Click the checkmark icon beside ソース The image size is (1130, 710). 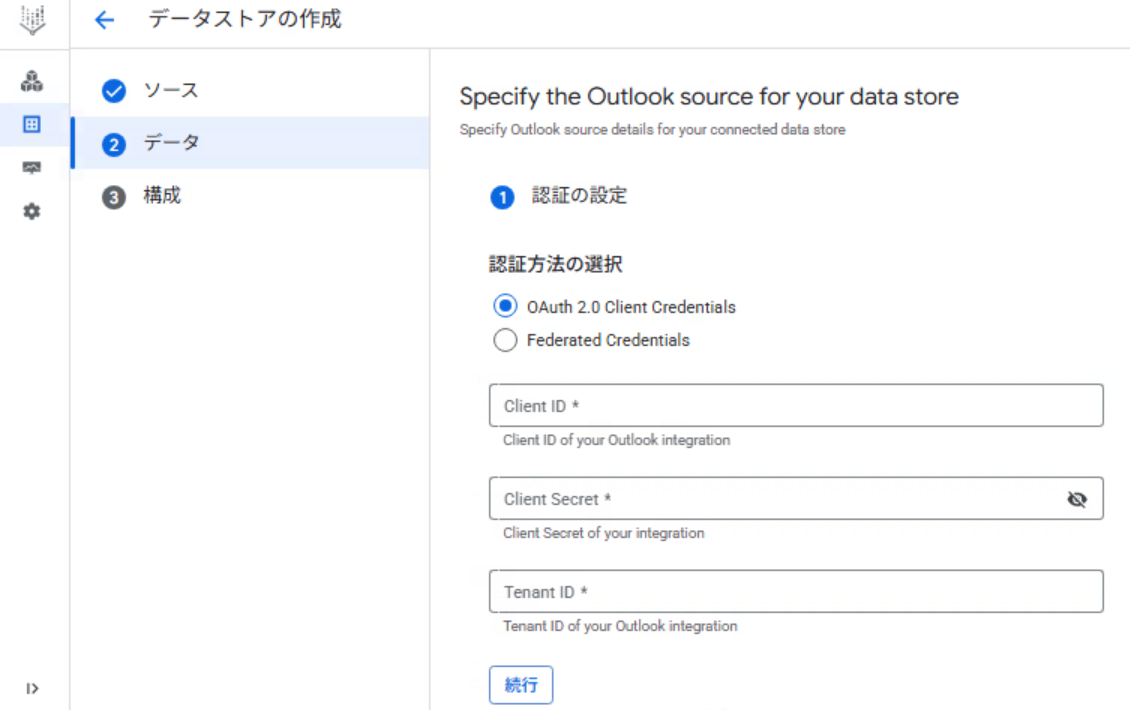click(x=113, y=90)
